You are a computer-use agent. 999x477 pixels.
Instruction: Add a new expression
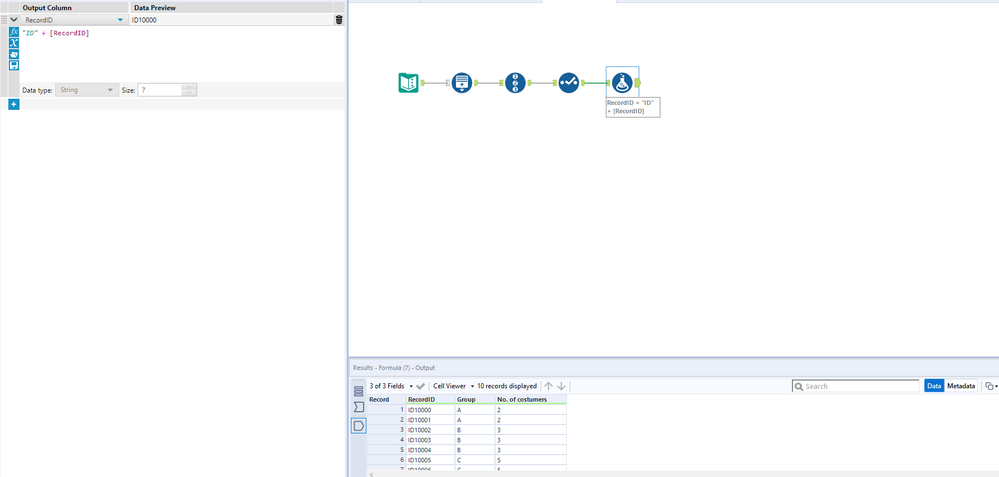13,104
